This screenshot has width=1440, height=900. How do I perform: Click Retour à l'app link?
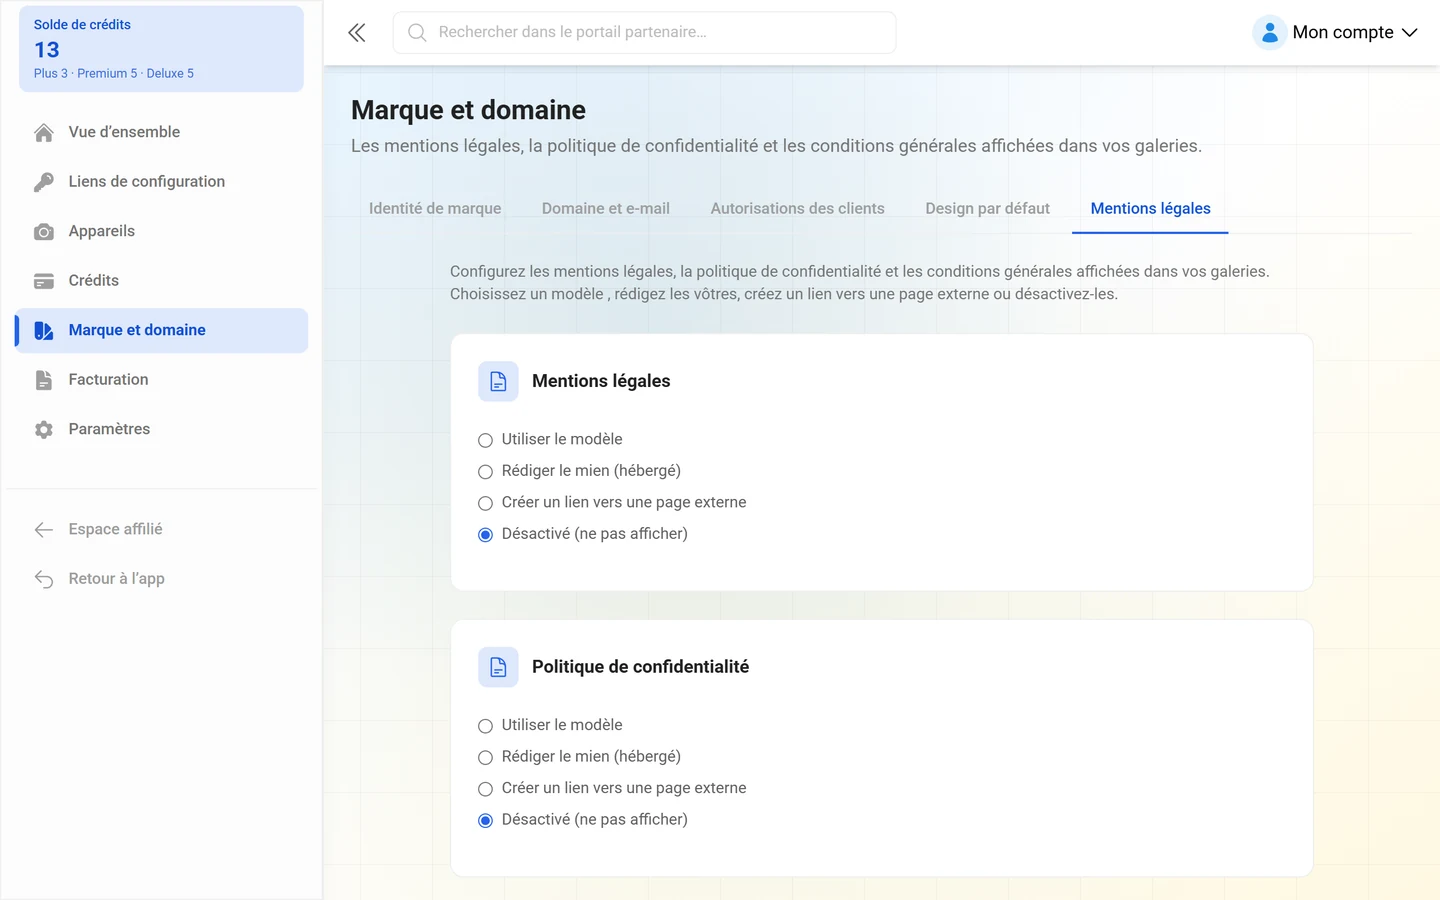162,579
